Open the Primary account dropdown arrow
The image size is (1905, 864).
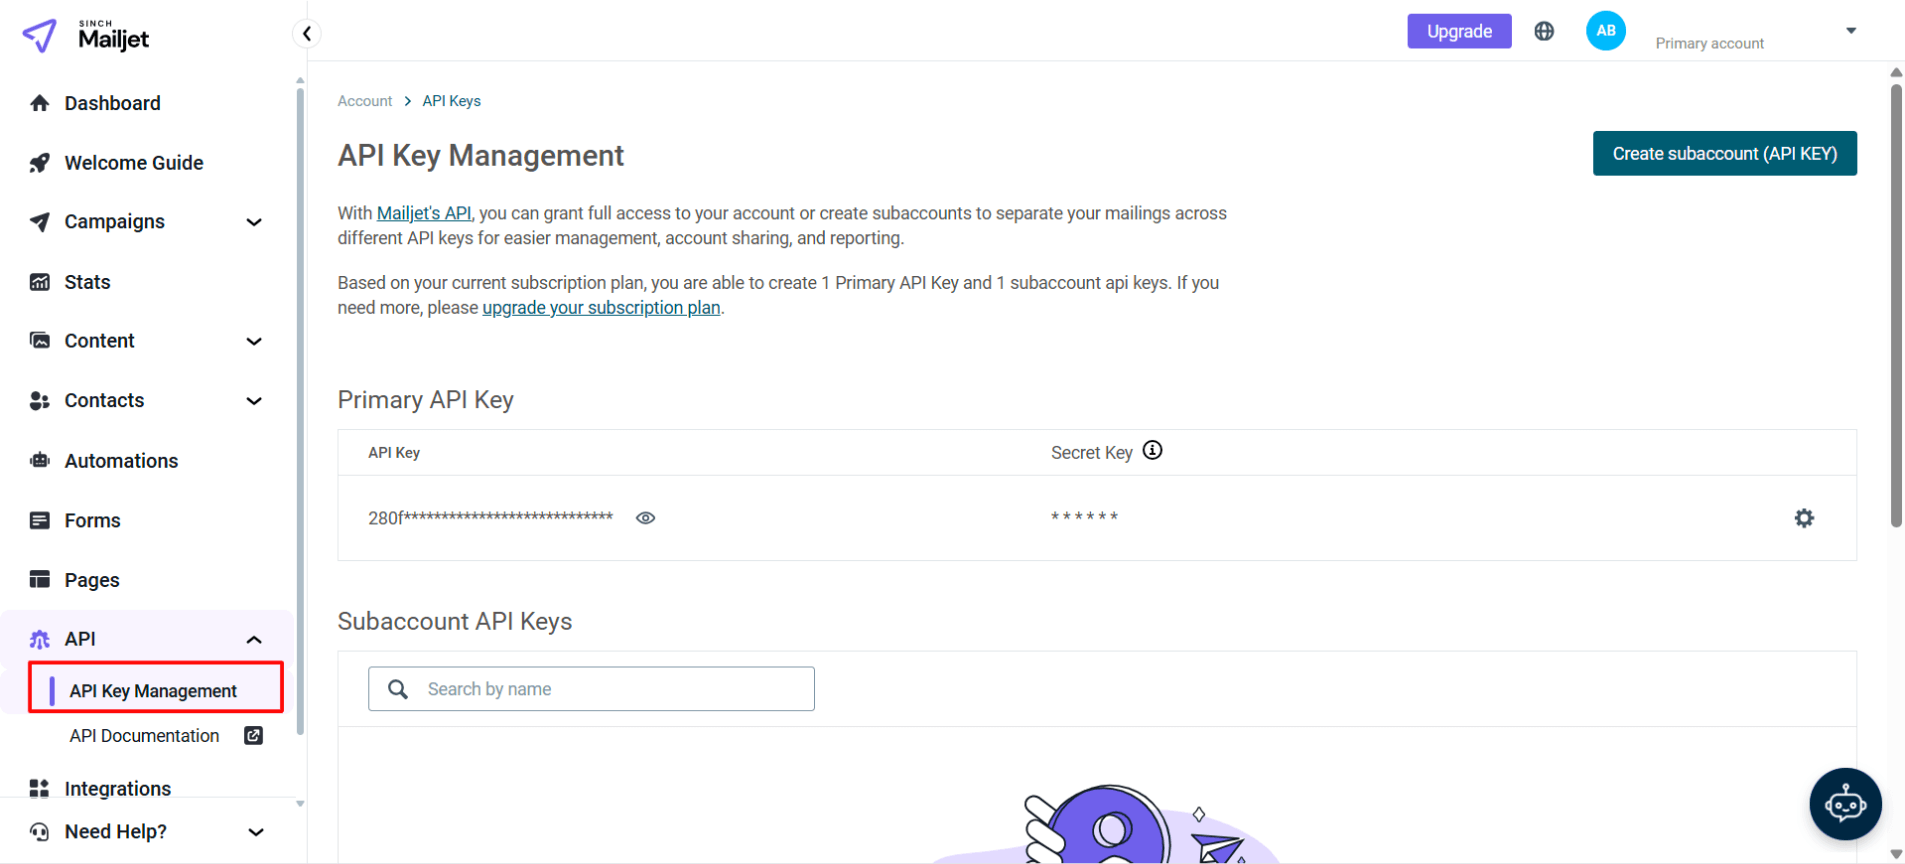point(1851,31)
